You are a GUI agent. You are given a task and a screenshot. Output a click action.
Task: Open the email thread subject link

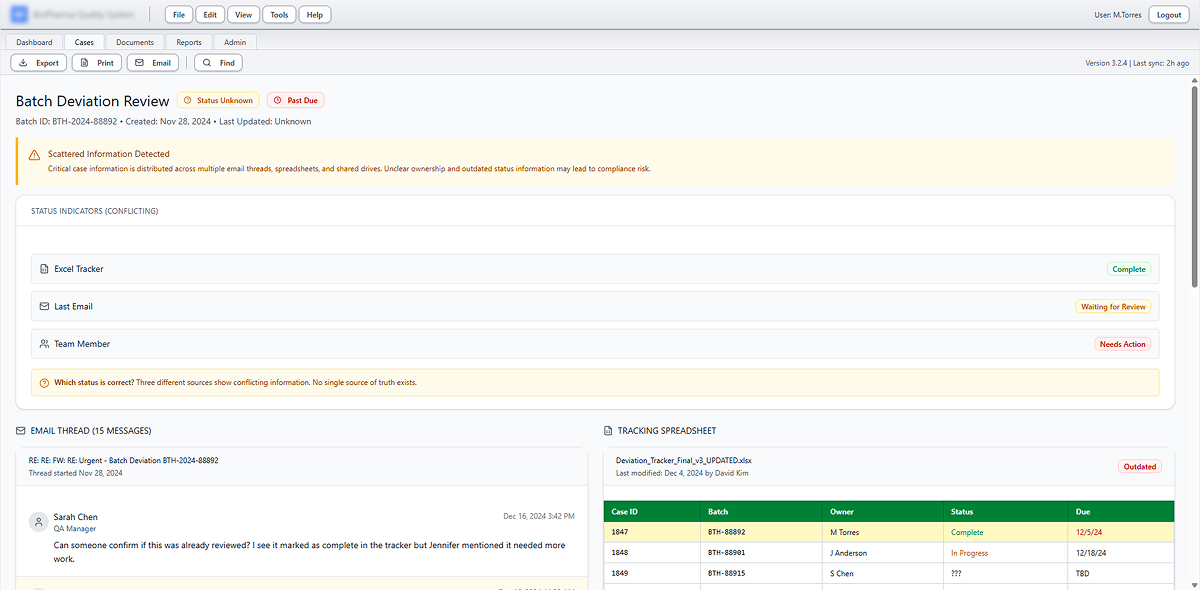[123, 461]
